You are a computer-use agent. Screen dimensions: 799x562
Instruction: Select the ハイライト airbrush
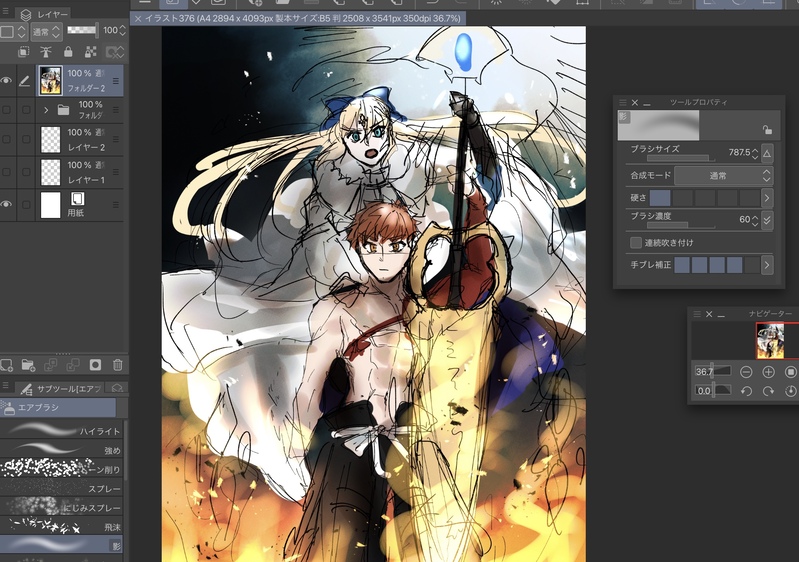(x=61, y=431)
